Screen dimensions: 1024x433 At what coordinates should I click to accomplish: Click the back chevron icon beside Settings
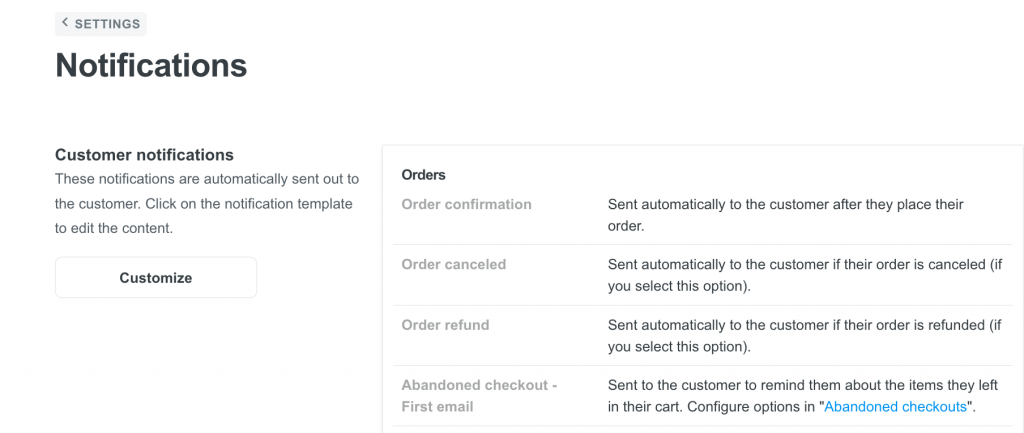click(65, 23)
